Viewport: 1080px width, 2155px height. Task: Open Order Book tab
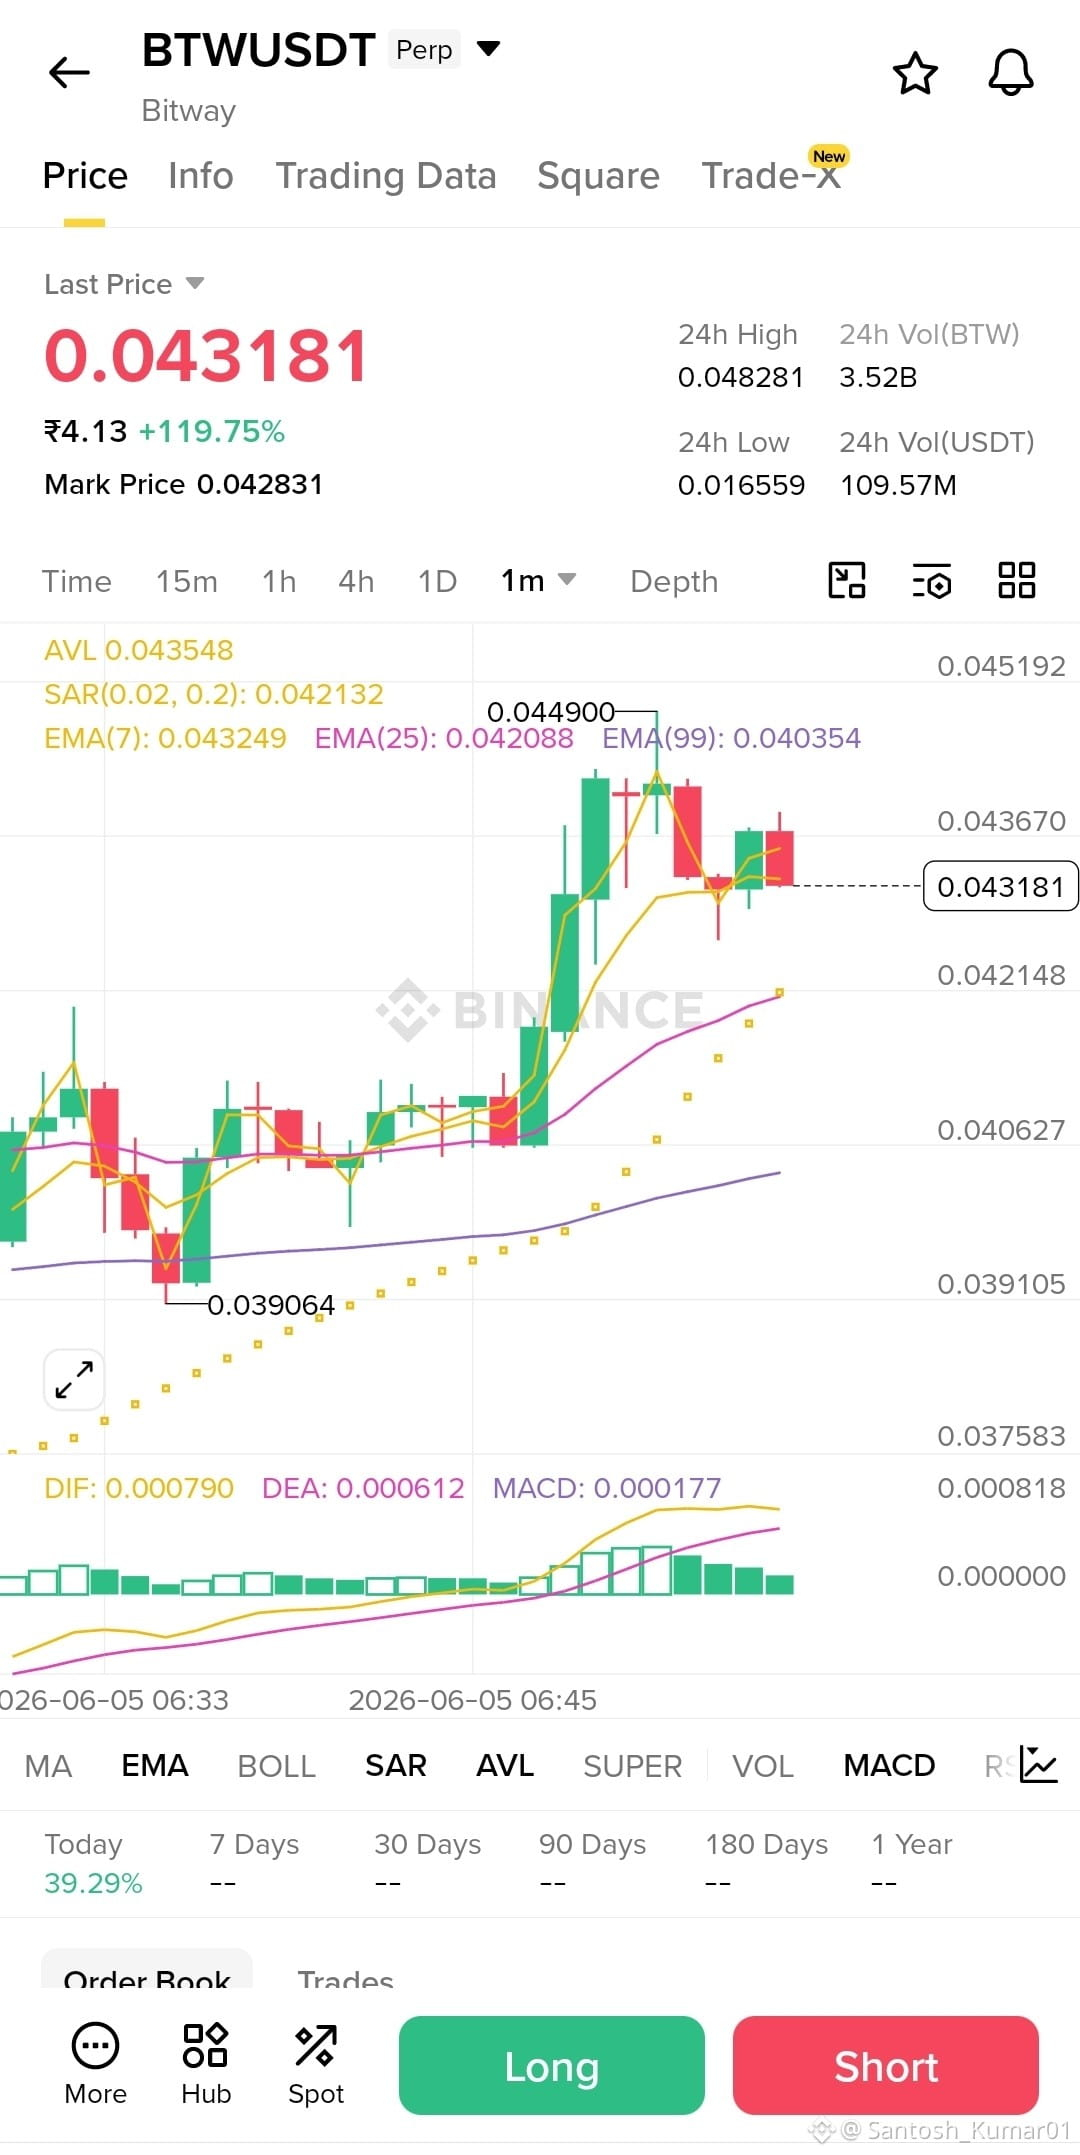[147, 1970]
